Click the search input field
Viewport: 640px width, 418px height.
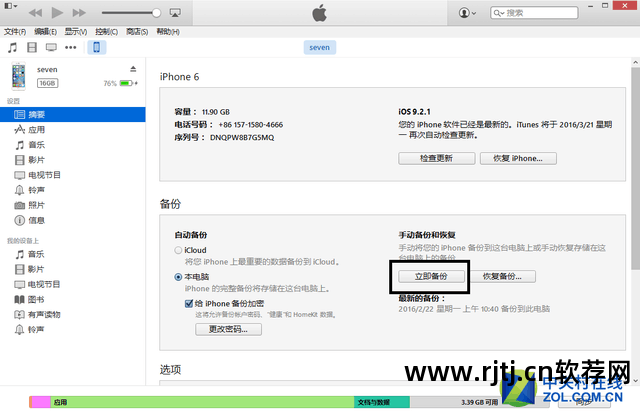pyautogui.click(x=534, y=13)
